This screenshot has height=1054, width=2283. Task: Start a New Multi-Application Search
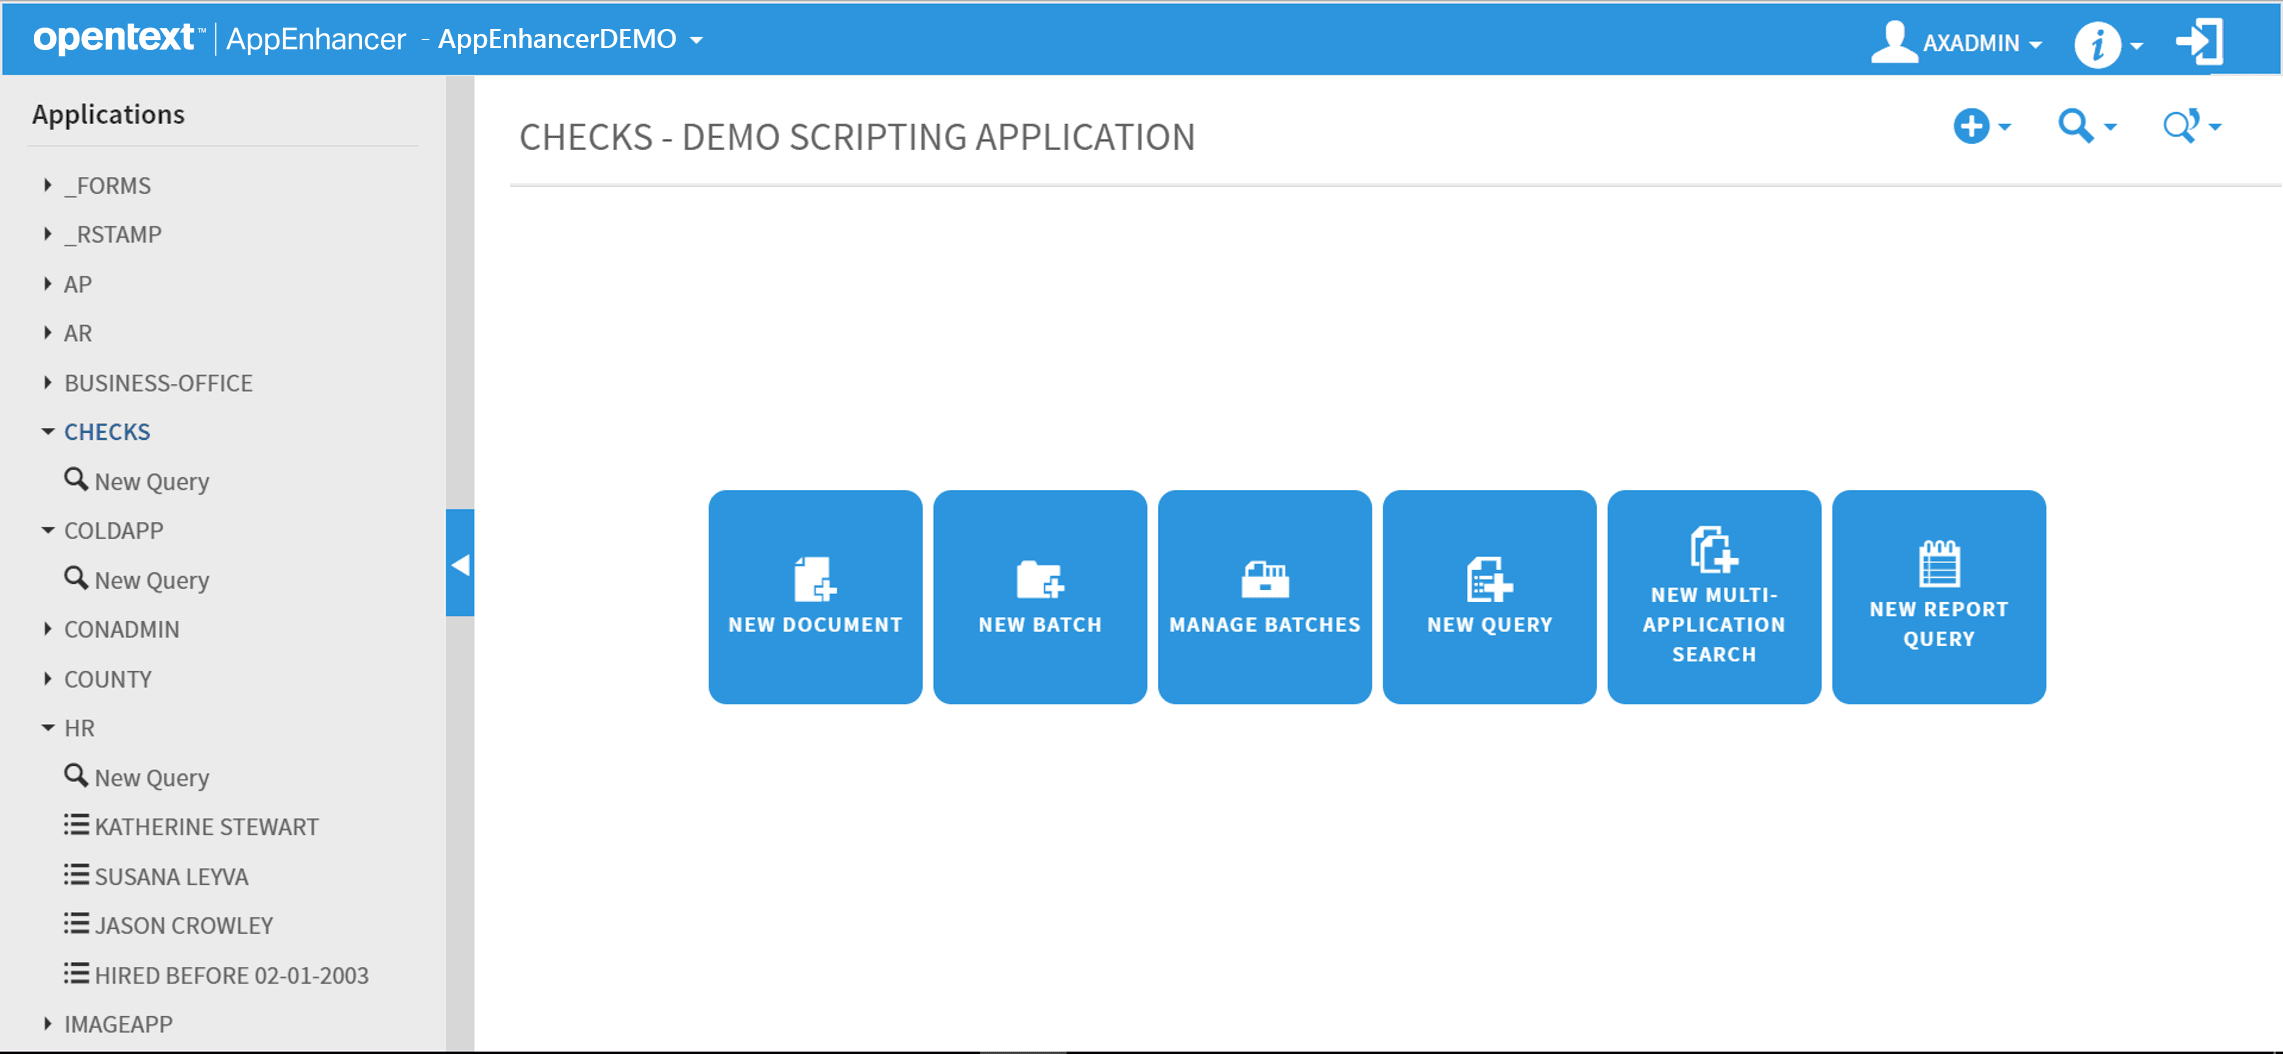pos(1714,595)
